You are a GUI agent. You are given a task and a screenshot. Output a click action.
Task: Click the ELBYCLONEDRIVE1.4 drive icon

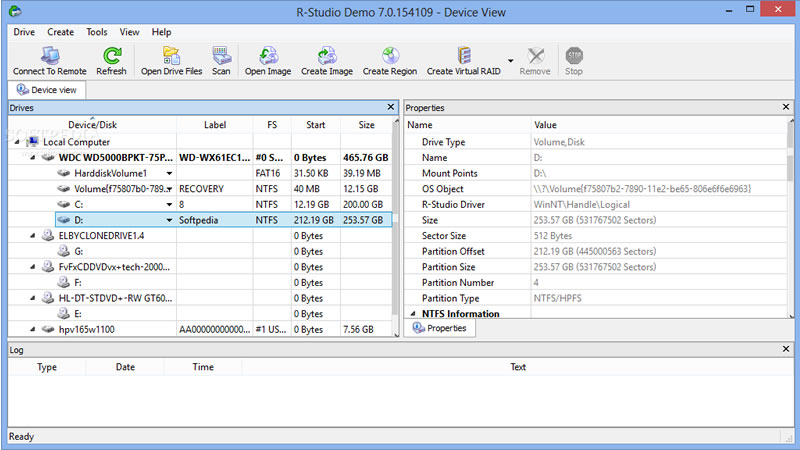point(48,235)
